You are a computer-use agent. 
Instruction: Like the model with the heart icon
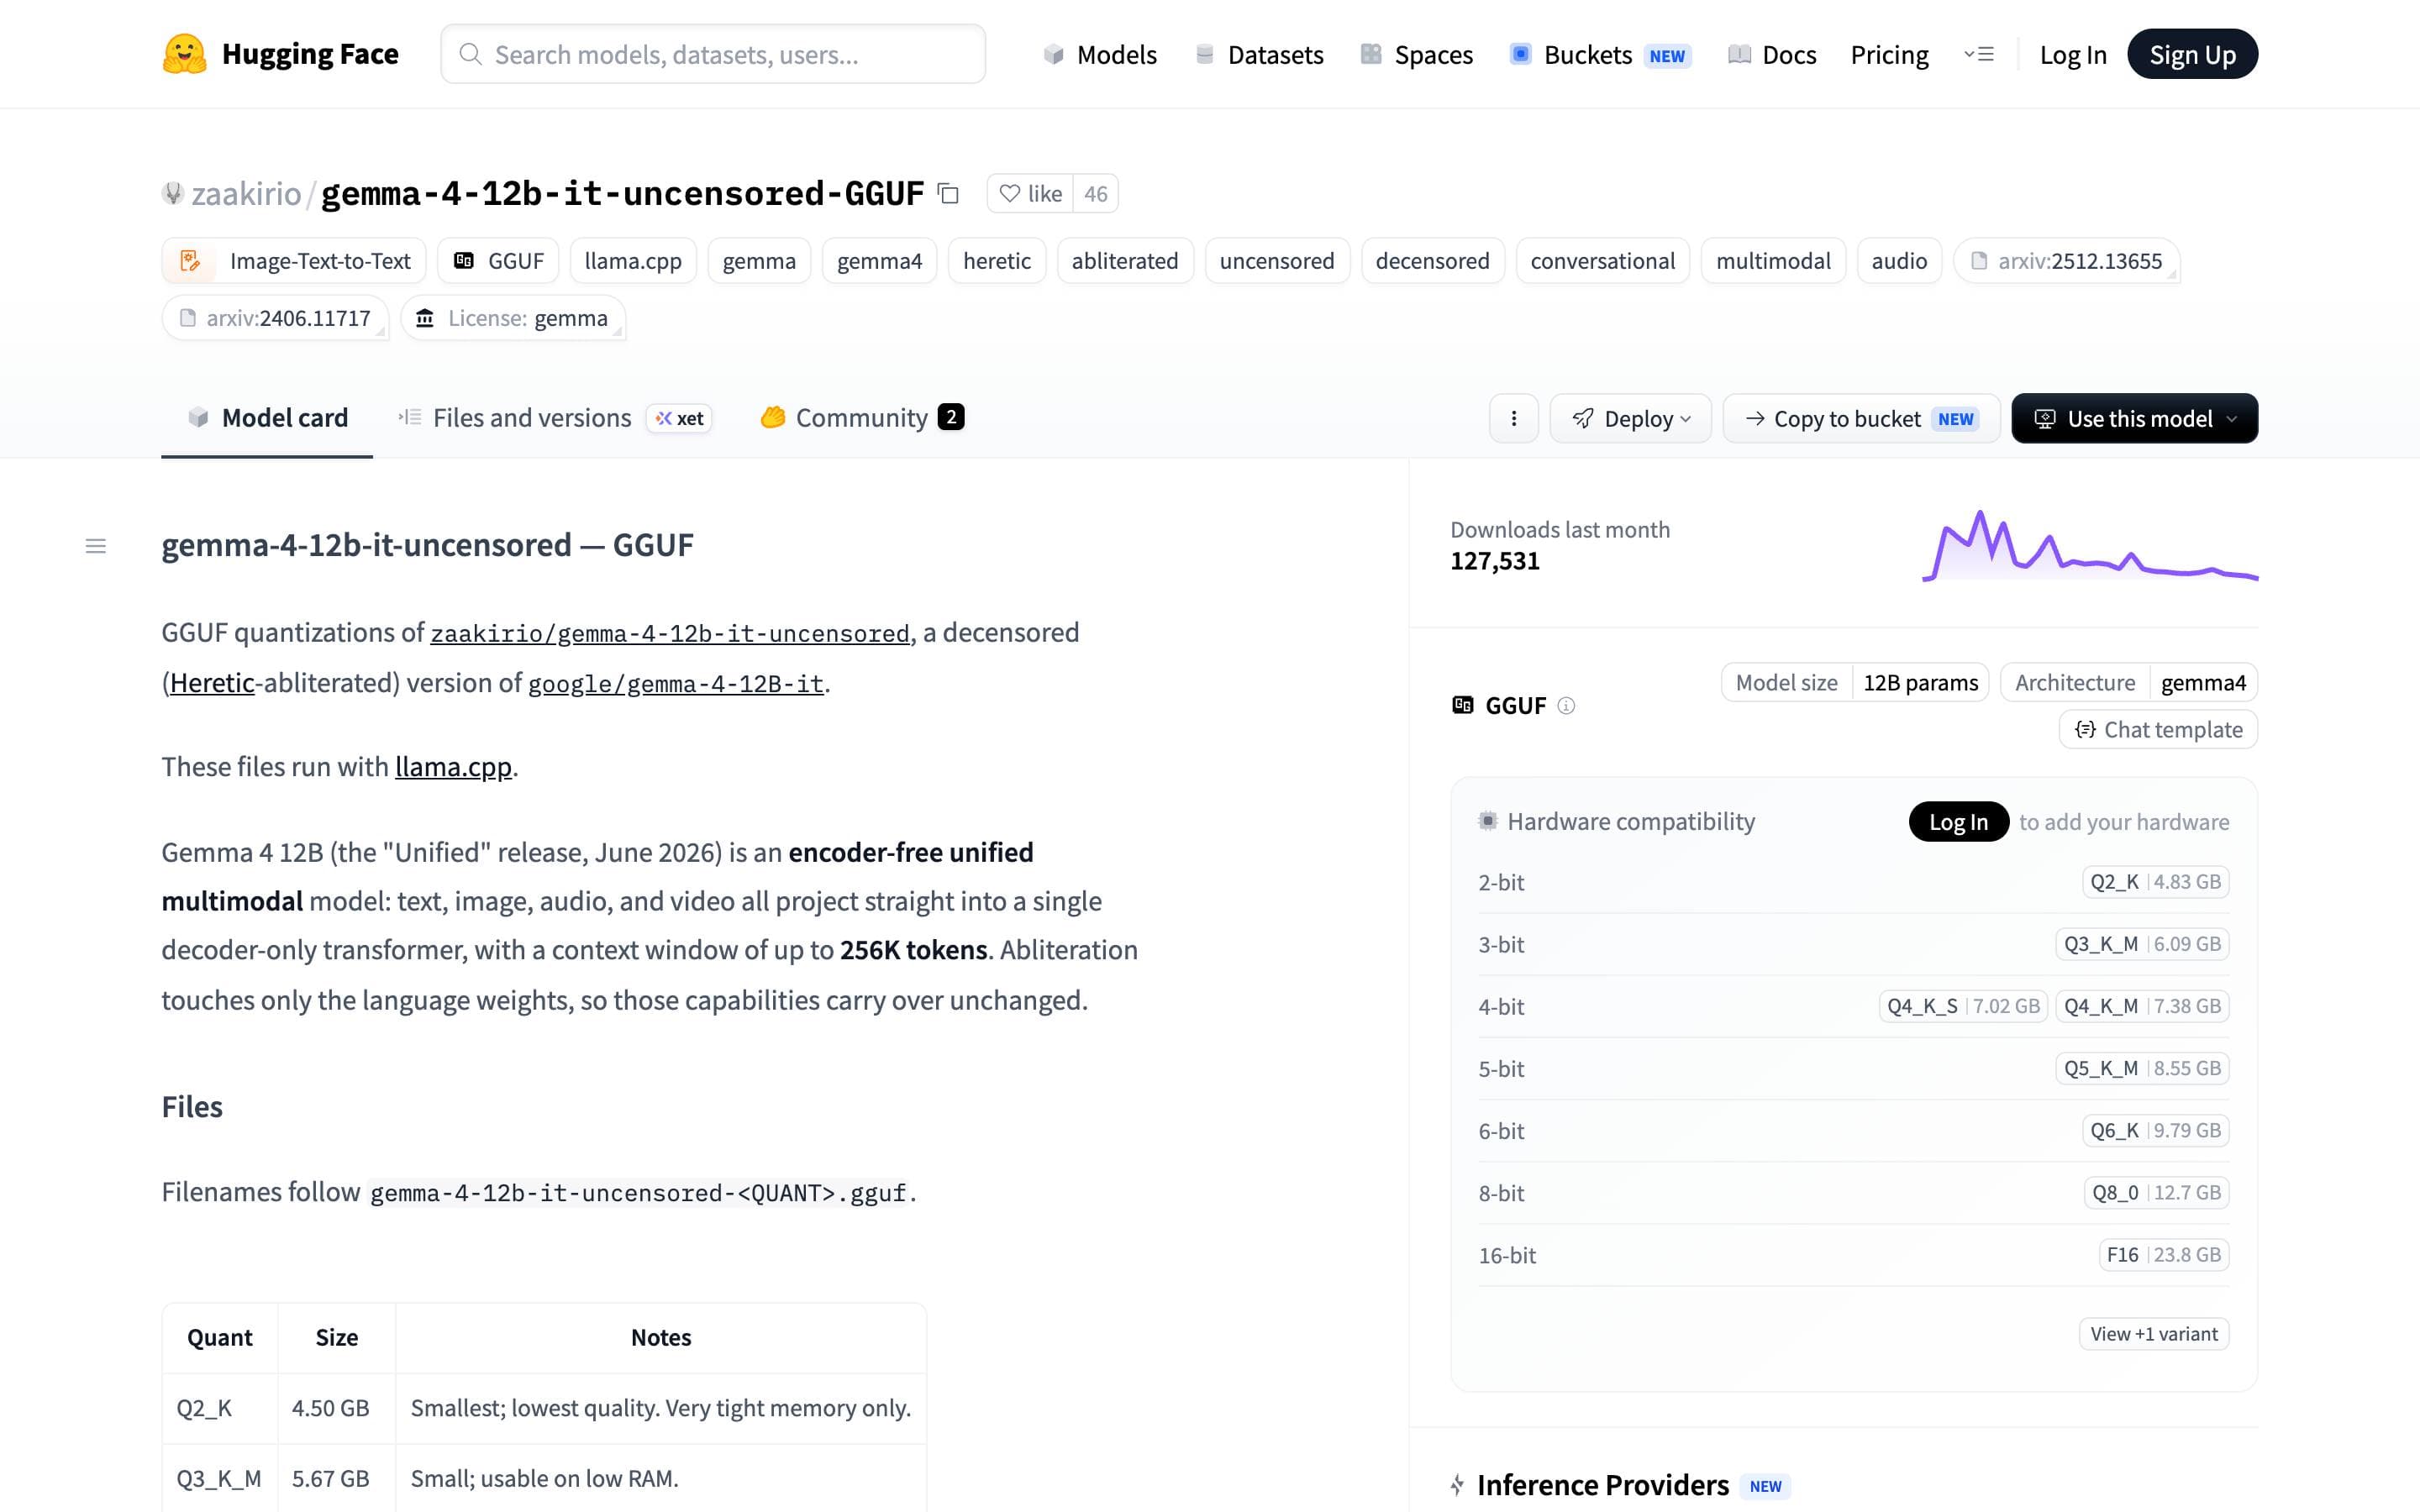[1031, 194]
